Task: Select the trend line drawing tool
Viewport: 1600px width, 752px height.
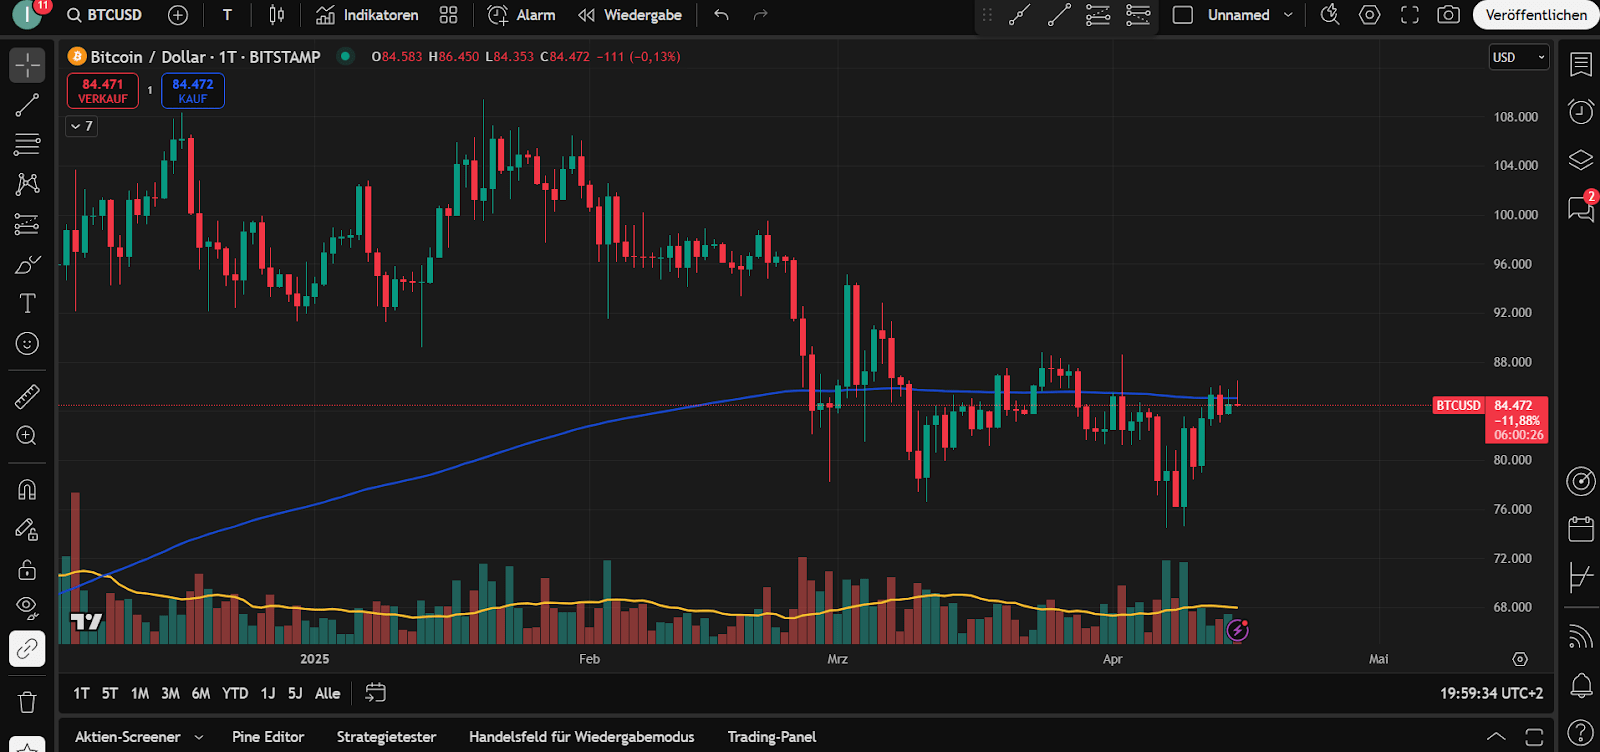Action: pos(27,105)
